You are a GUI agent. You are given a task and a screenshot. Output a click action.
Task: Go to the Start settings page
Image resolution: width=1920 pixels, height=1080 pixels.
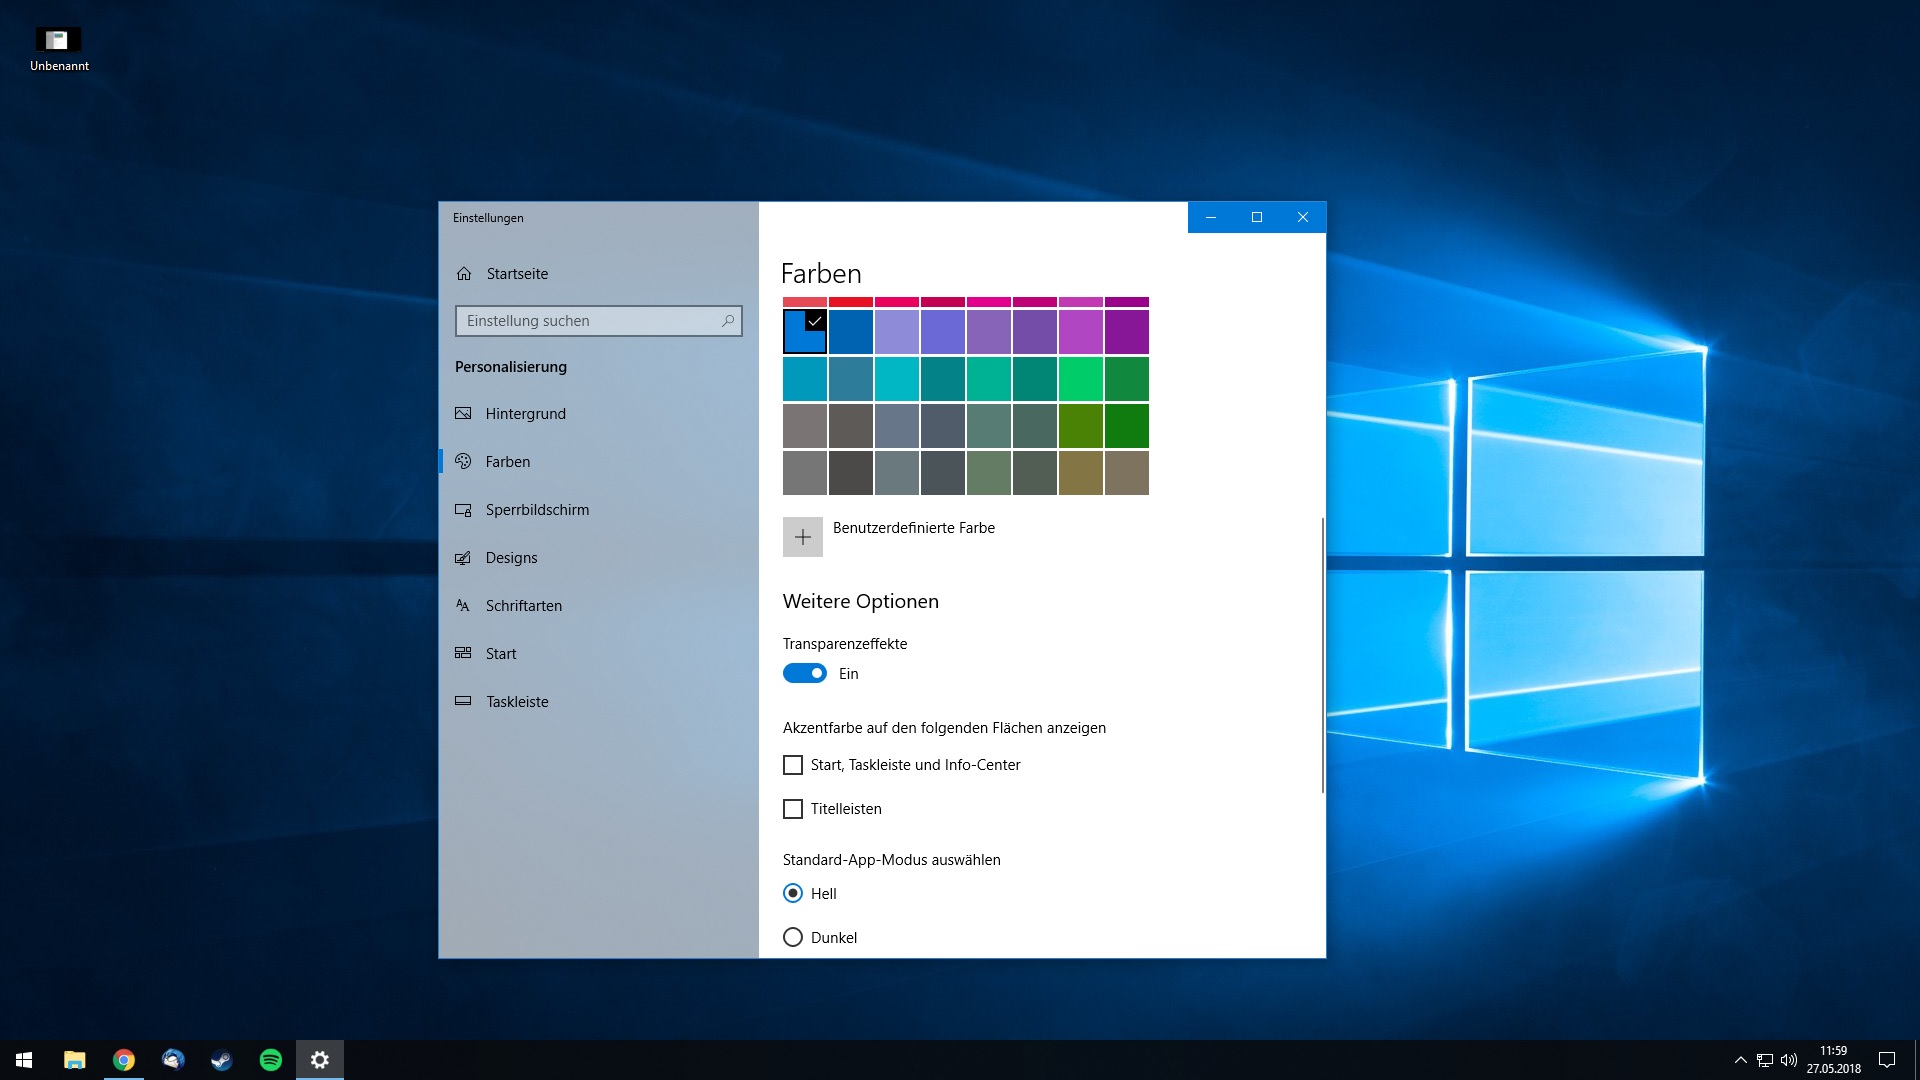[500, 654]
